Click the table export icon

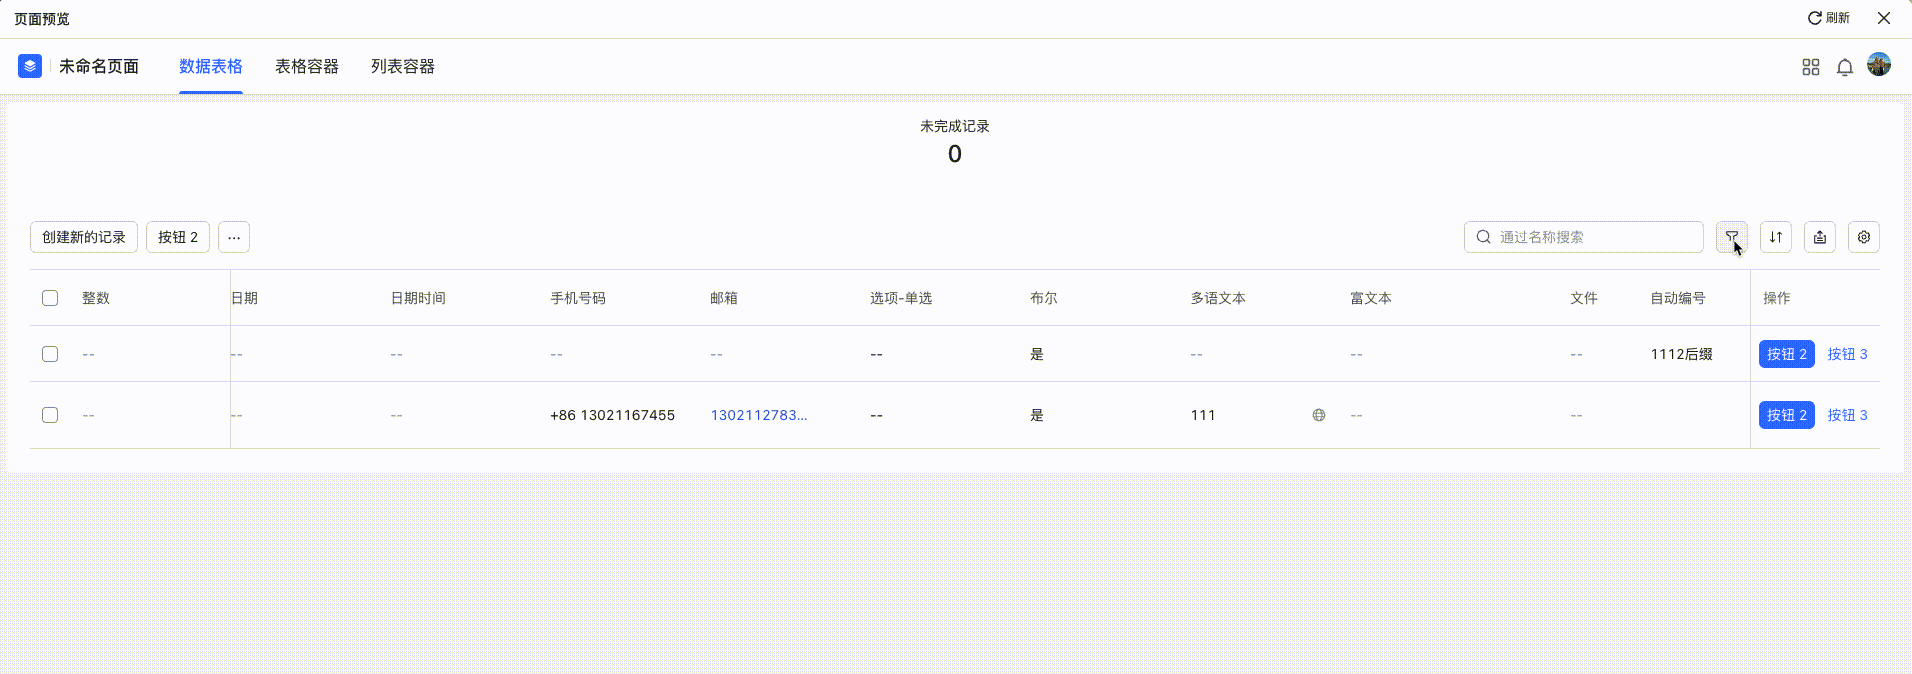pos(1820,237)
